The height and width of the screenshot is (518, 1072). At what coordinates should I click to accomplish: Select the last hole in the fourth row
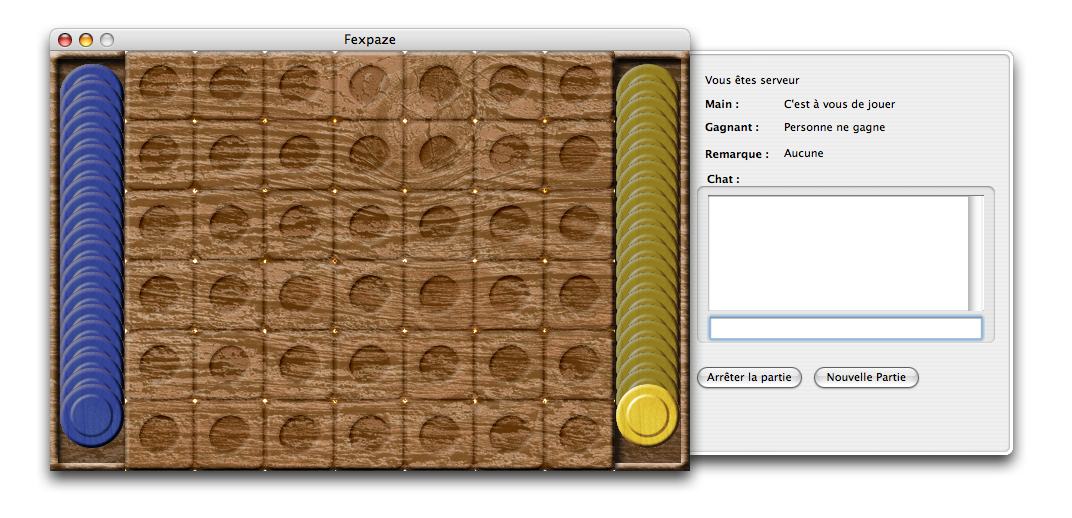click(580, 293)
